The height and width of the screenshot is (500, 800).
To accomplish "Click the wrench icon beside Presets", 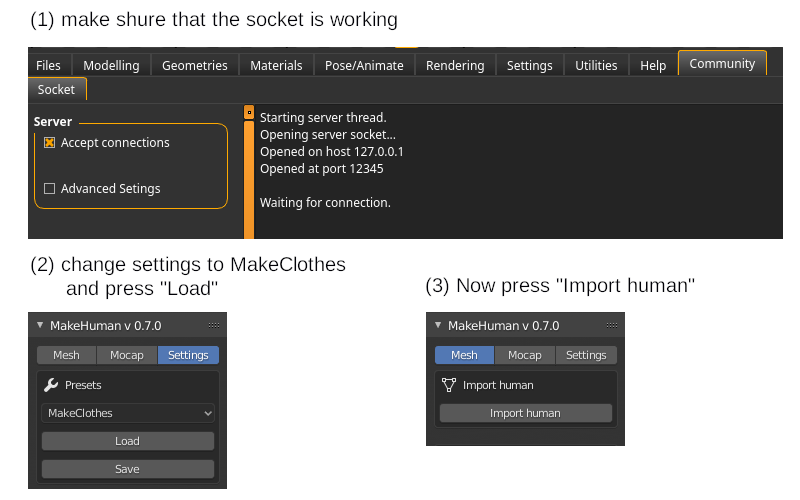I will tap(51, 385).
